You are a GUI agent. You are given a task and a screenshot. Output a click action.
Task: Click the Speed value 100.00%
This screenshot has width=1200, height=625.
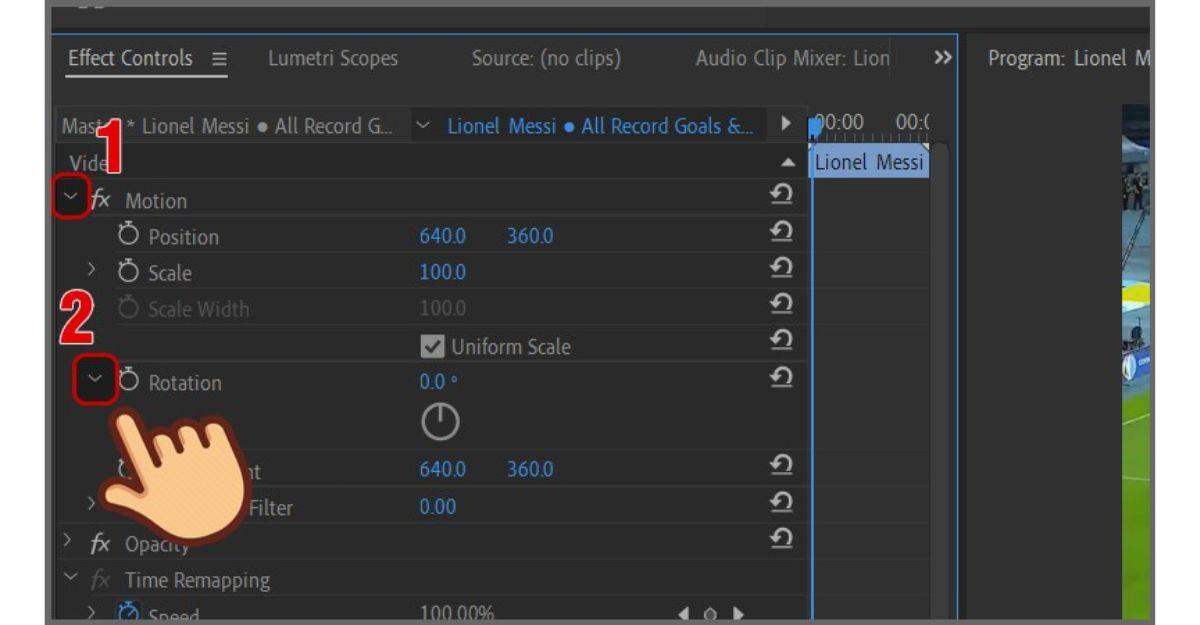pos(457,613)
